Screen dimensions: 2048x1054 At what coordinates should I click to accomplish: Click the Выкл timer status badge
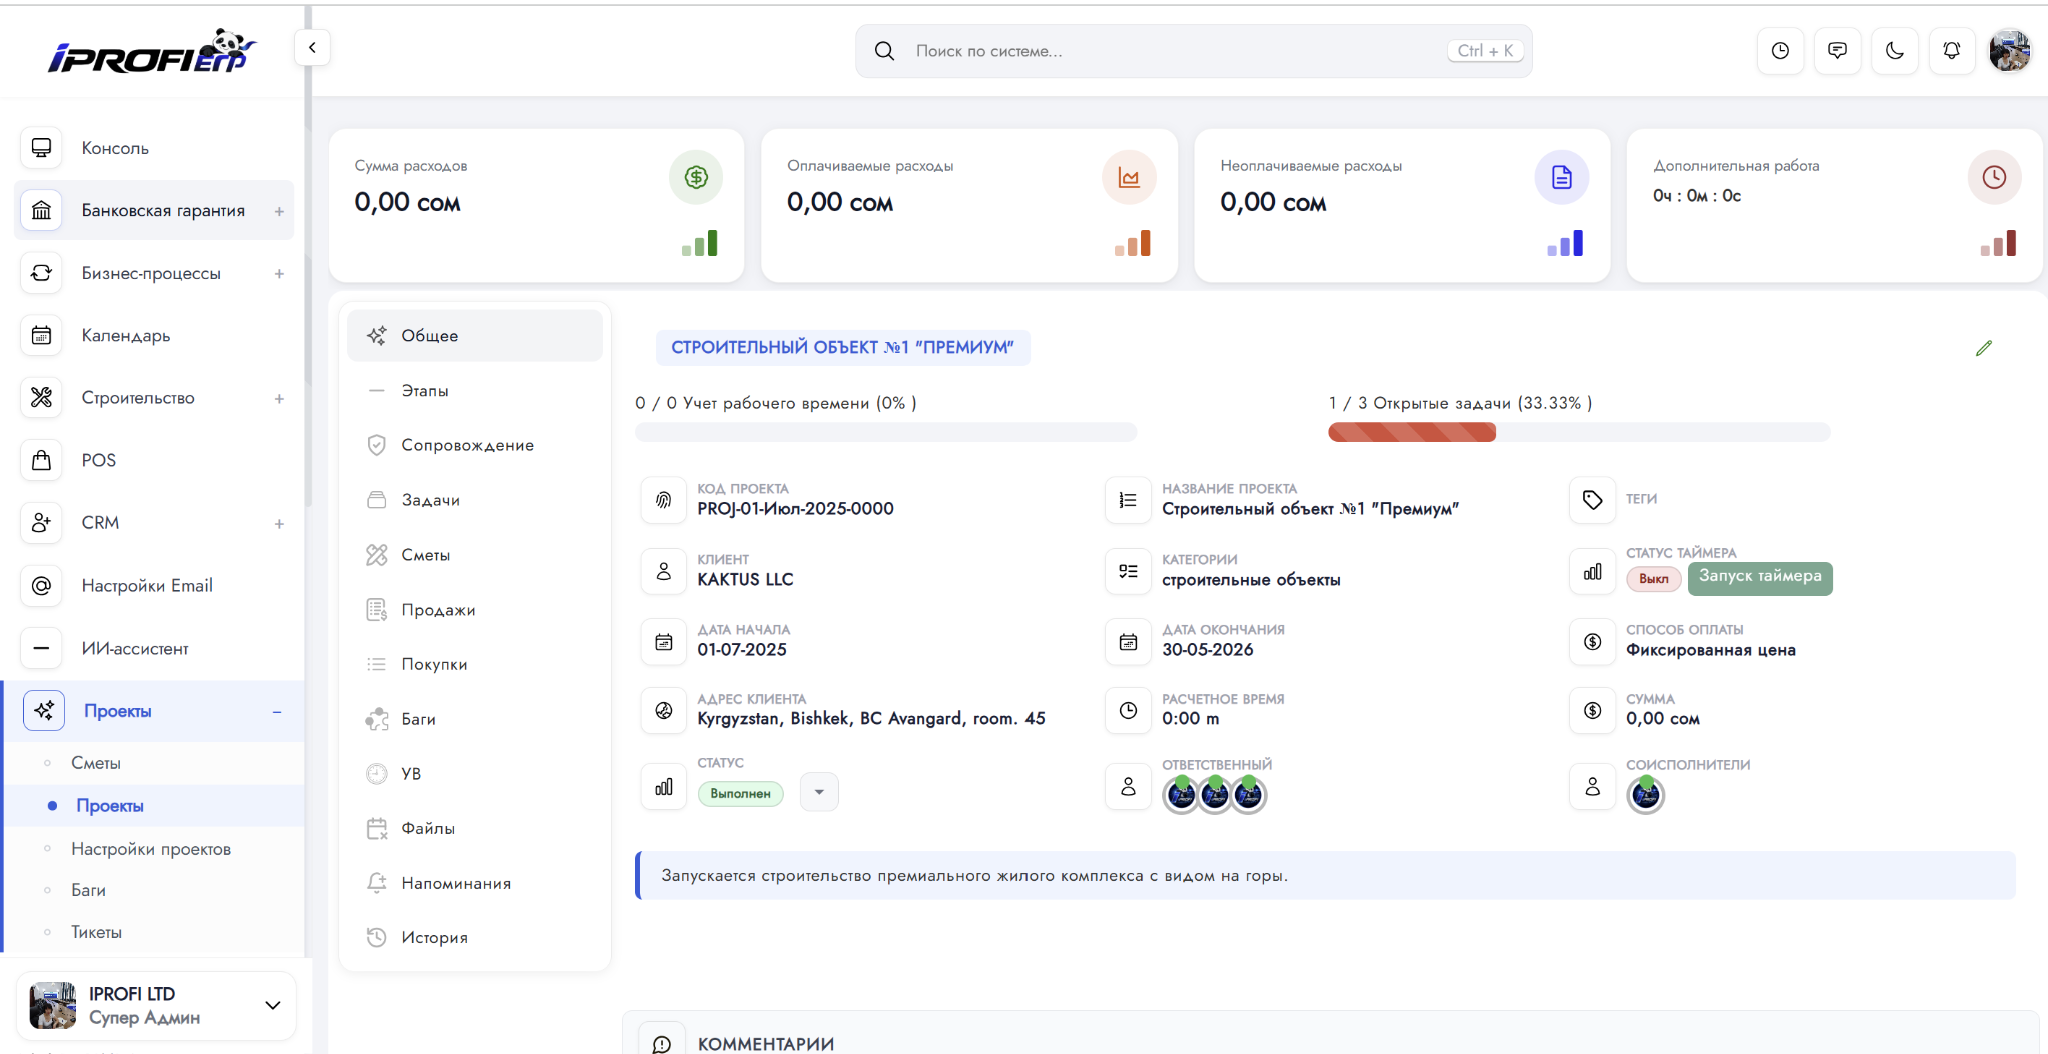1653,579
